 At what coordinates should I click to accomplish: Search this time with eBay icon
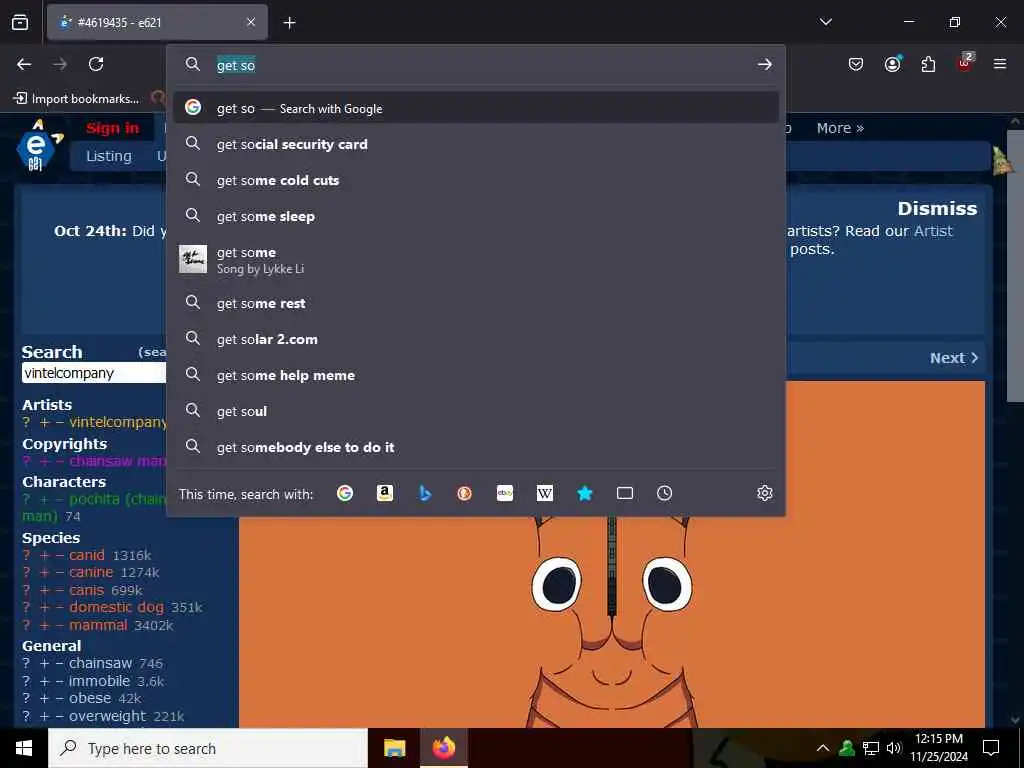point(505,493)
